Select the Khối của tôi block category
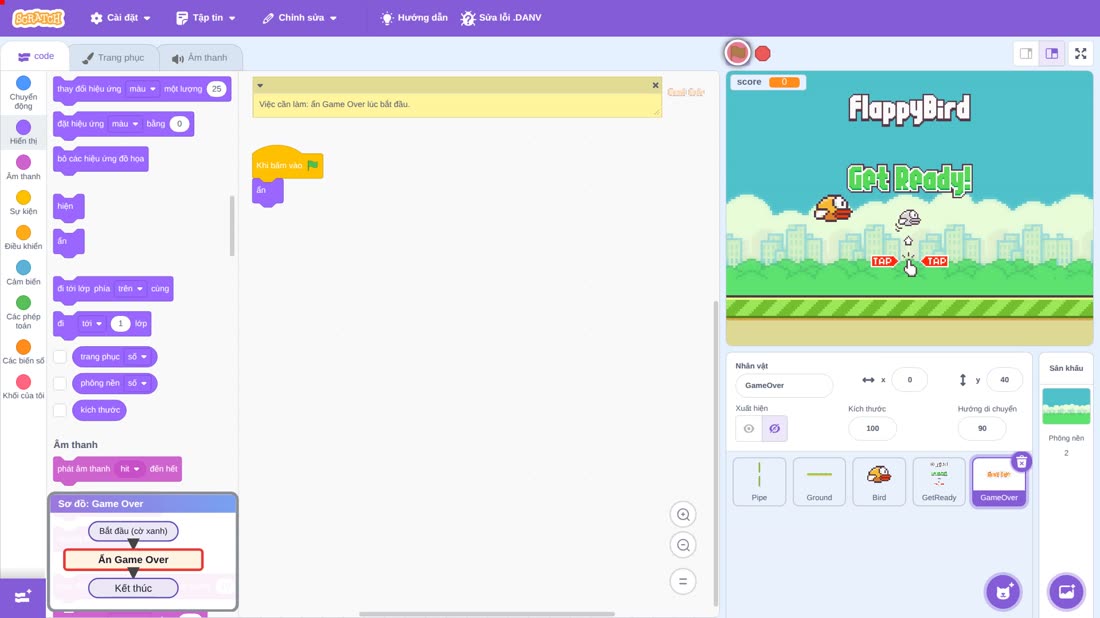 (23, 387)
